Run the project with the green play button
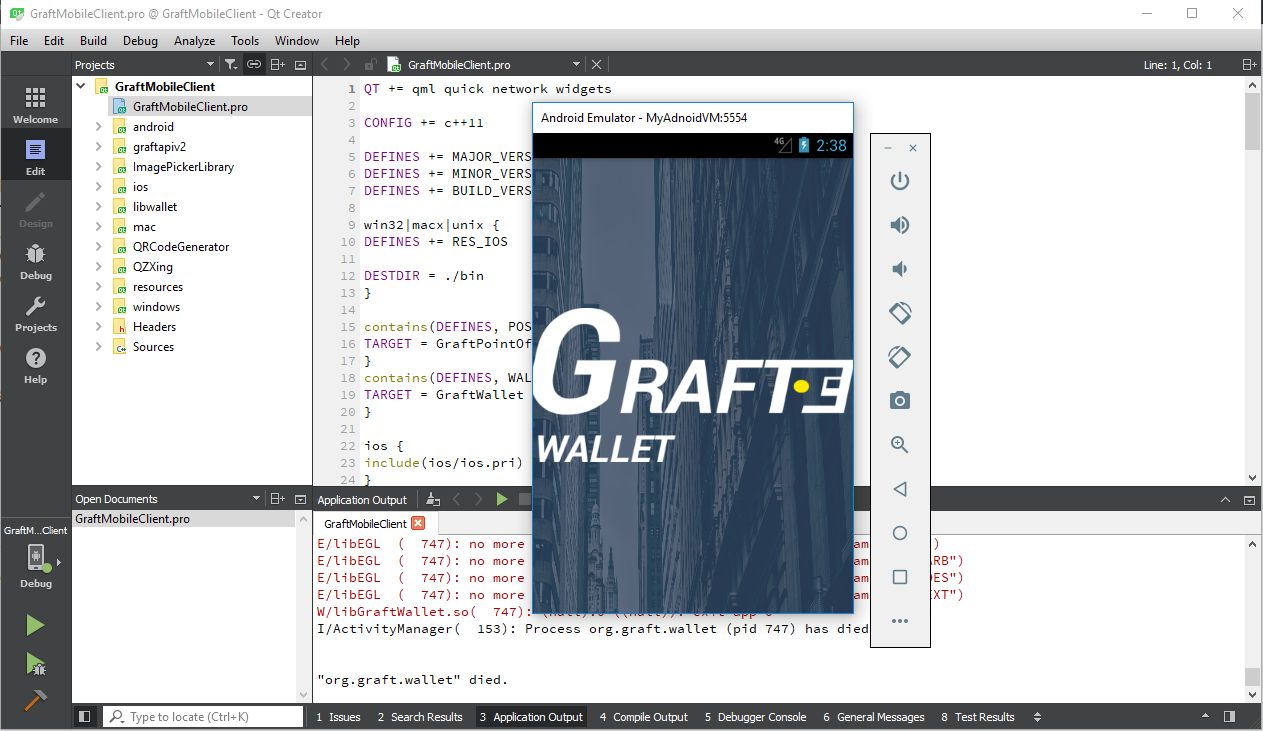The image size is (1263, 731). pyautogui.click(x=33, y=625)
